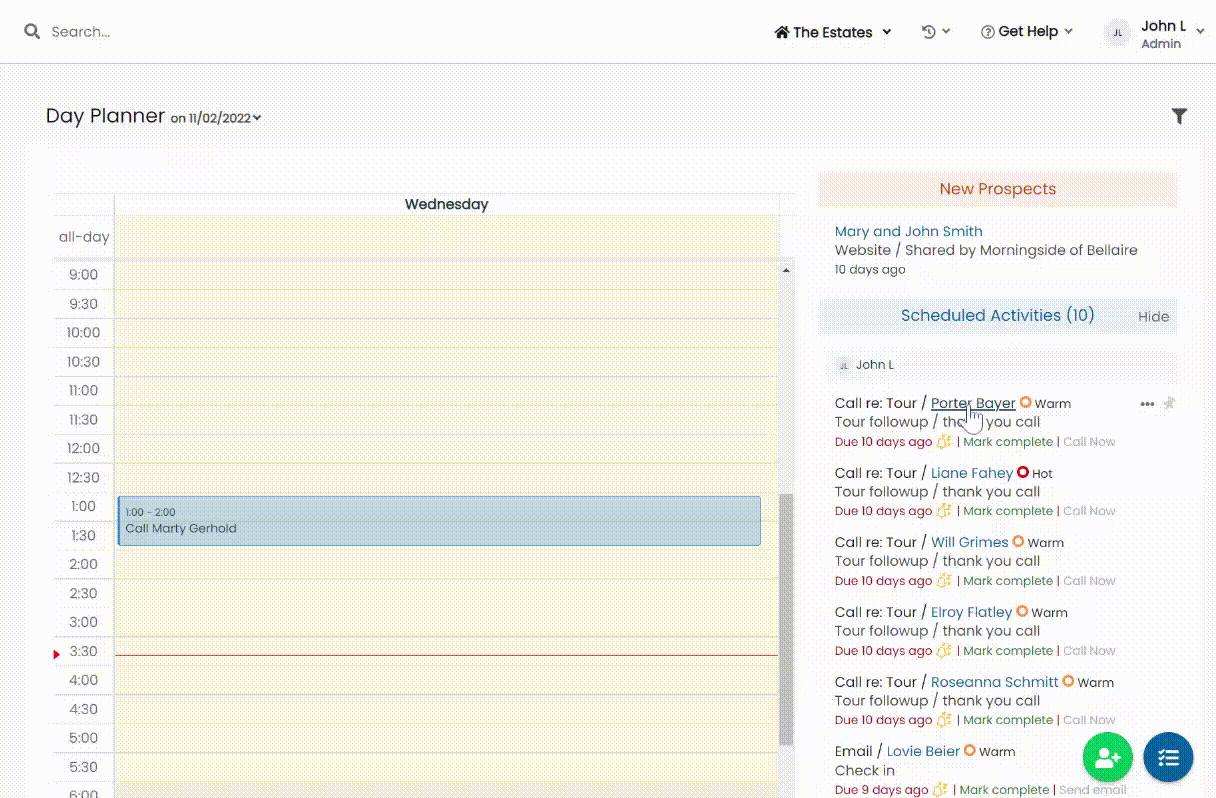Click the calendar vertical scrollbar thumb

786,619
